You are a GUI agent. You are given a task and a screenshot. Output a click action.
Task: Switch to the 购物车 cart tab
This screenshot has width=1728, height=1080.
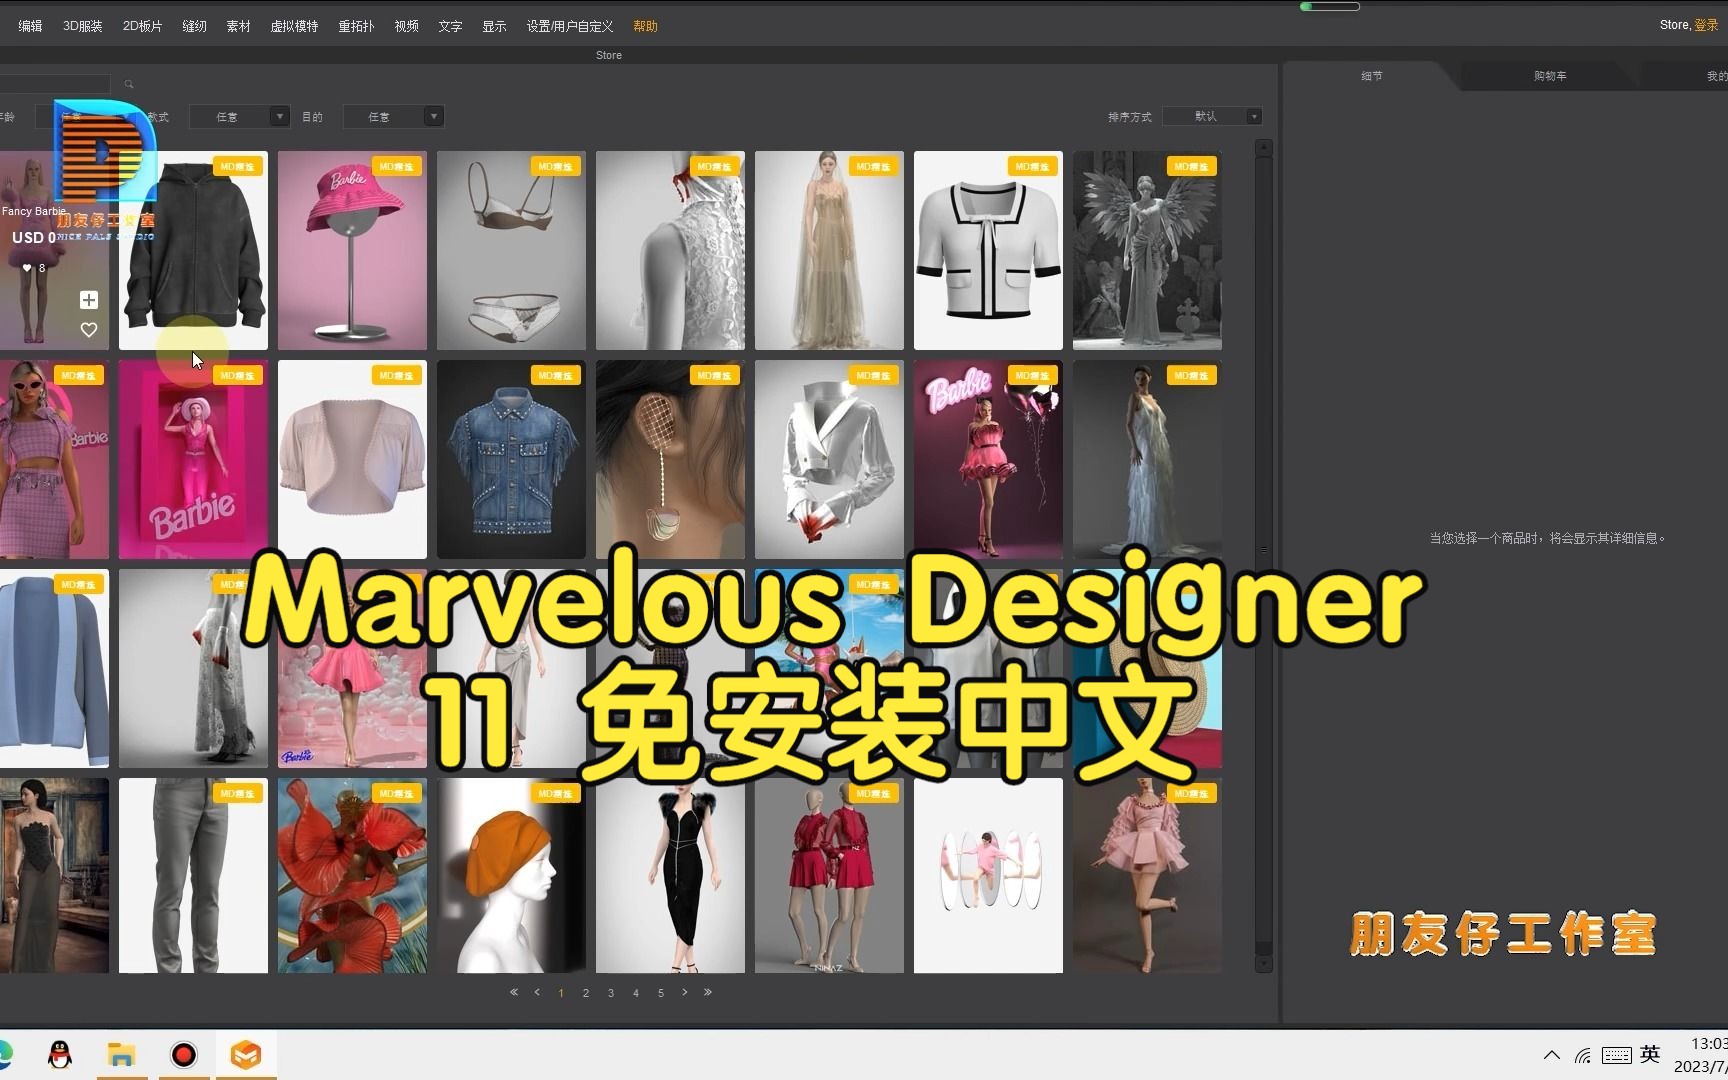click(x=1550, y=76)
